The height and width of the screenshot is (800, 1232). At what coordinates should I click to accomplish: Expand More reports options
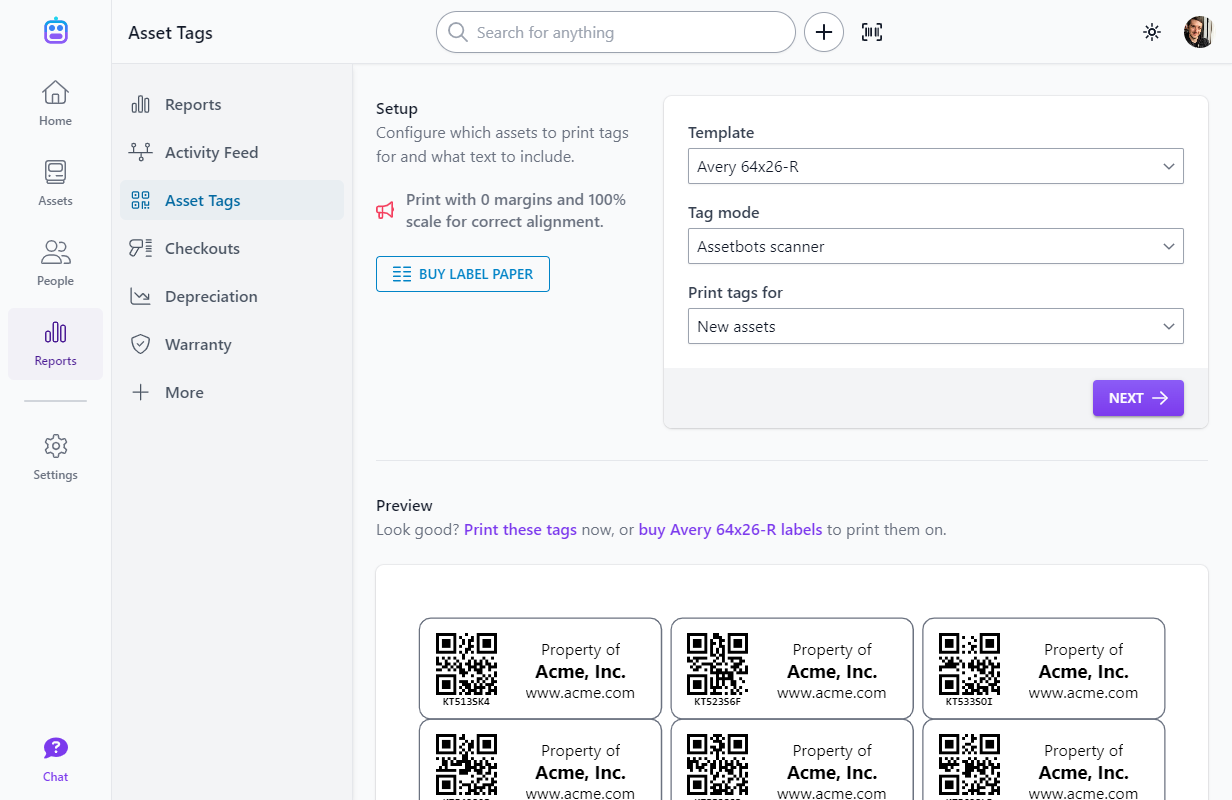pos(231,392)
